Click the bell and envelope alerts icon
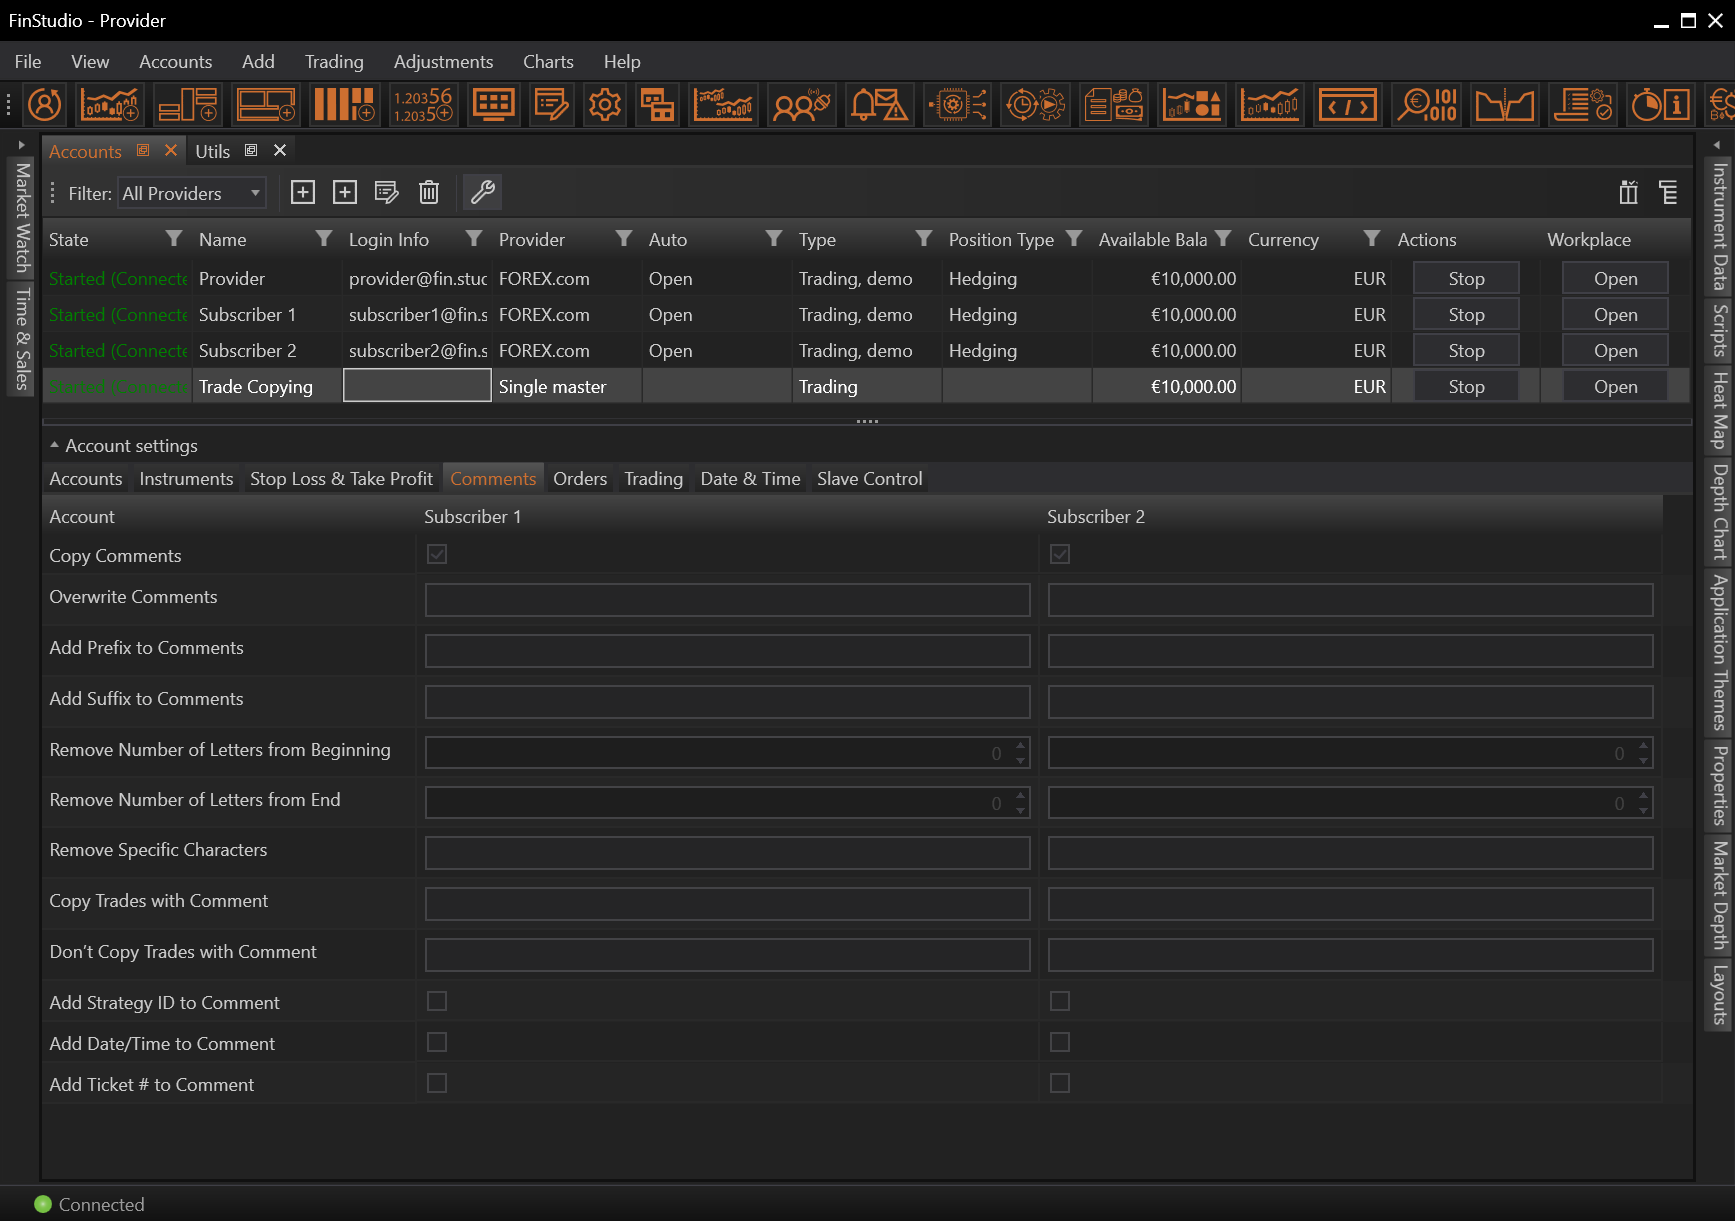This screenshot has height=1221, width=1735. tap(878, 105)
